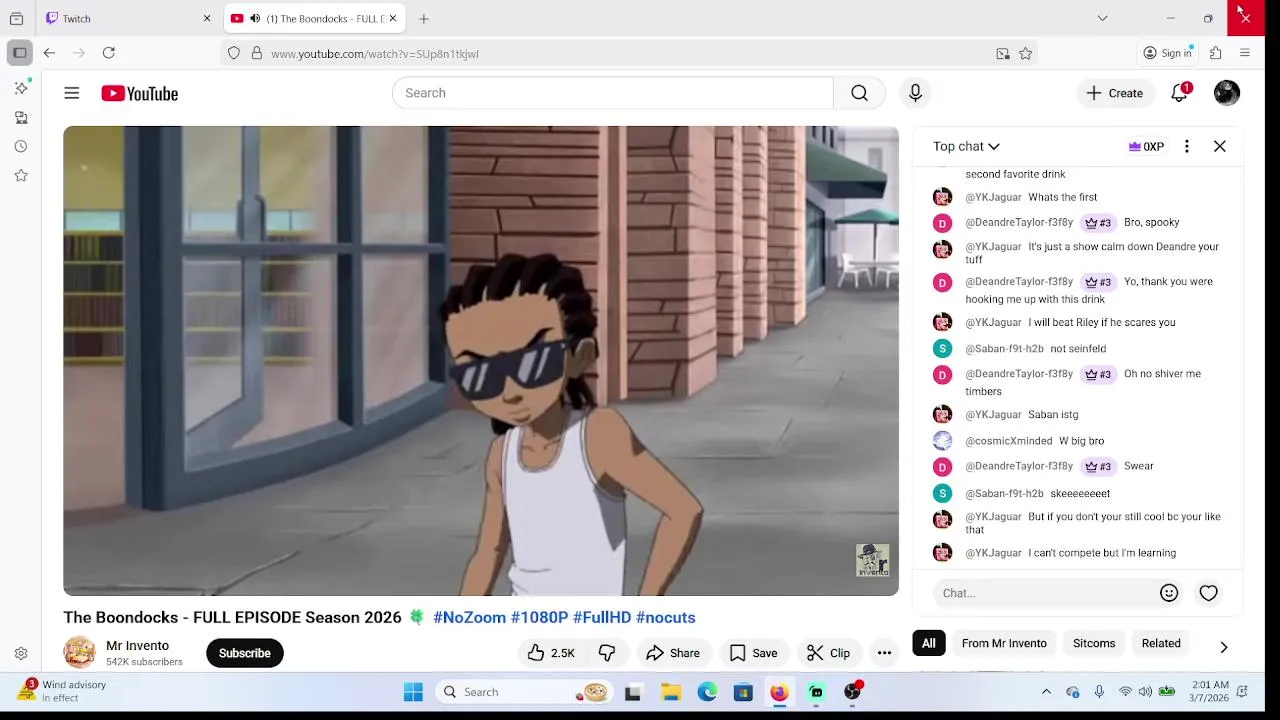The width and height of the screenshot is (1280, 720).
Task: Toggle picture-in-picture icon in address bar
Action: 1003,54
